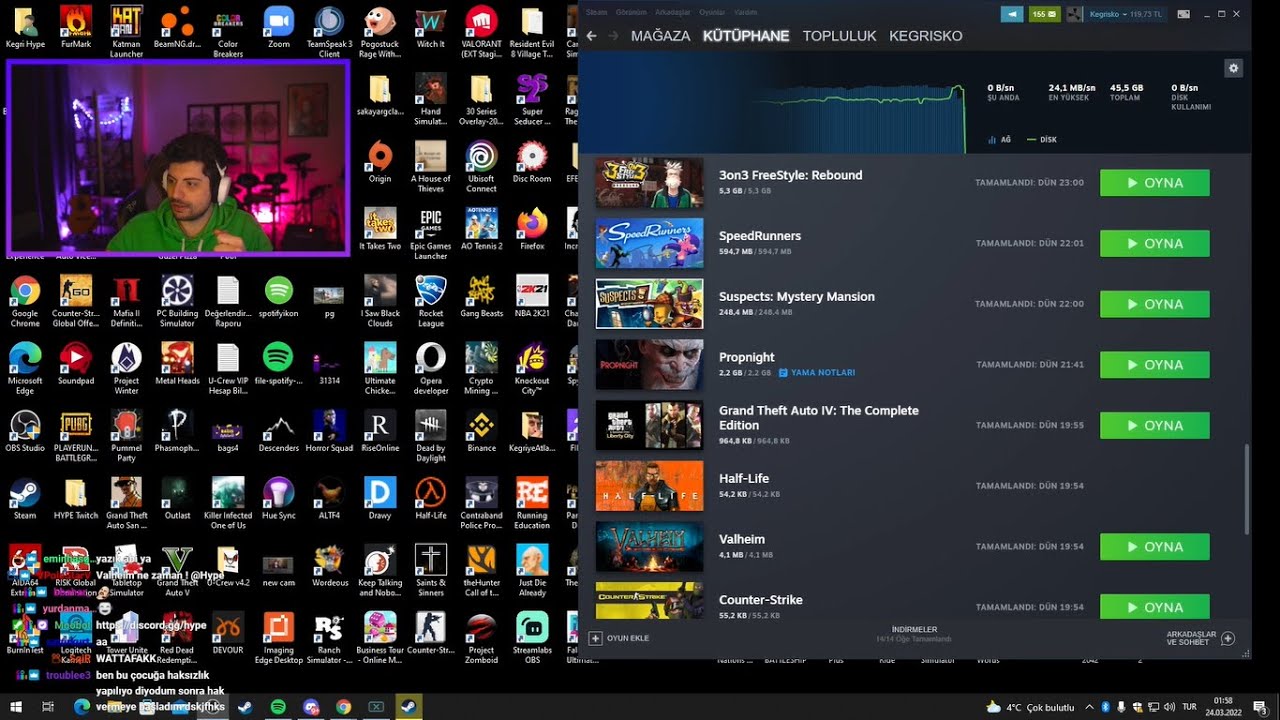Open the taskbar weather widget
Screen dimensions: 1280x720
click(1029, 706)
